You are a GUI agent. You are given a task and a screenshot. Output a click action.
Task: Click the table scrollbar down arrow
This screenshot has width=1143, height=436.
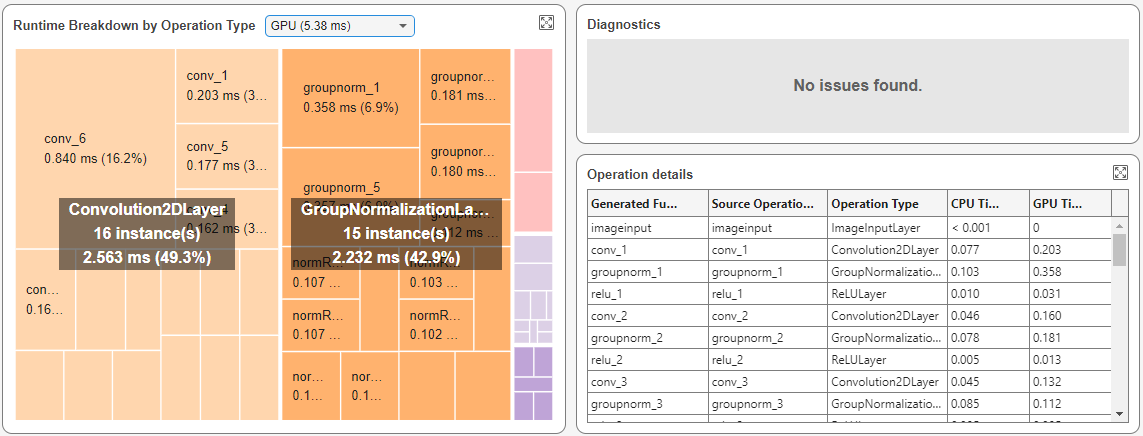(x=1119, y=412)
